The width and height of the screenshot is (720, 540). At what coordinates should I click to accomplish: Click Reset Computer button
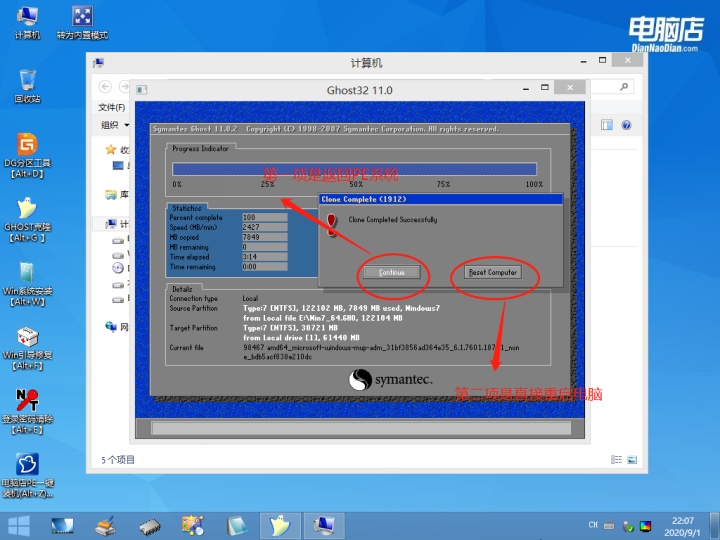(x=493, y=272)
